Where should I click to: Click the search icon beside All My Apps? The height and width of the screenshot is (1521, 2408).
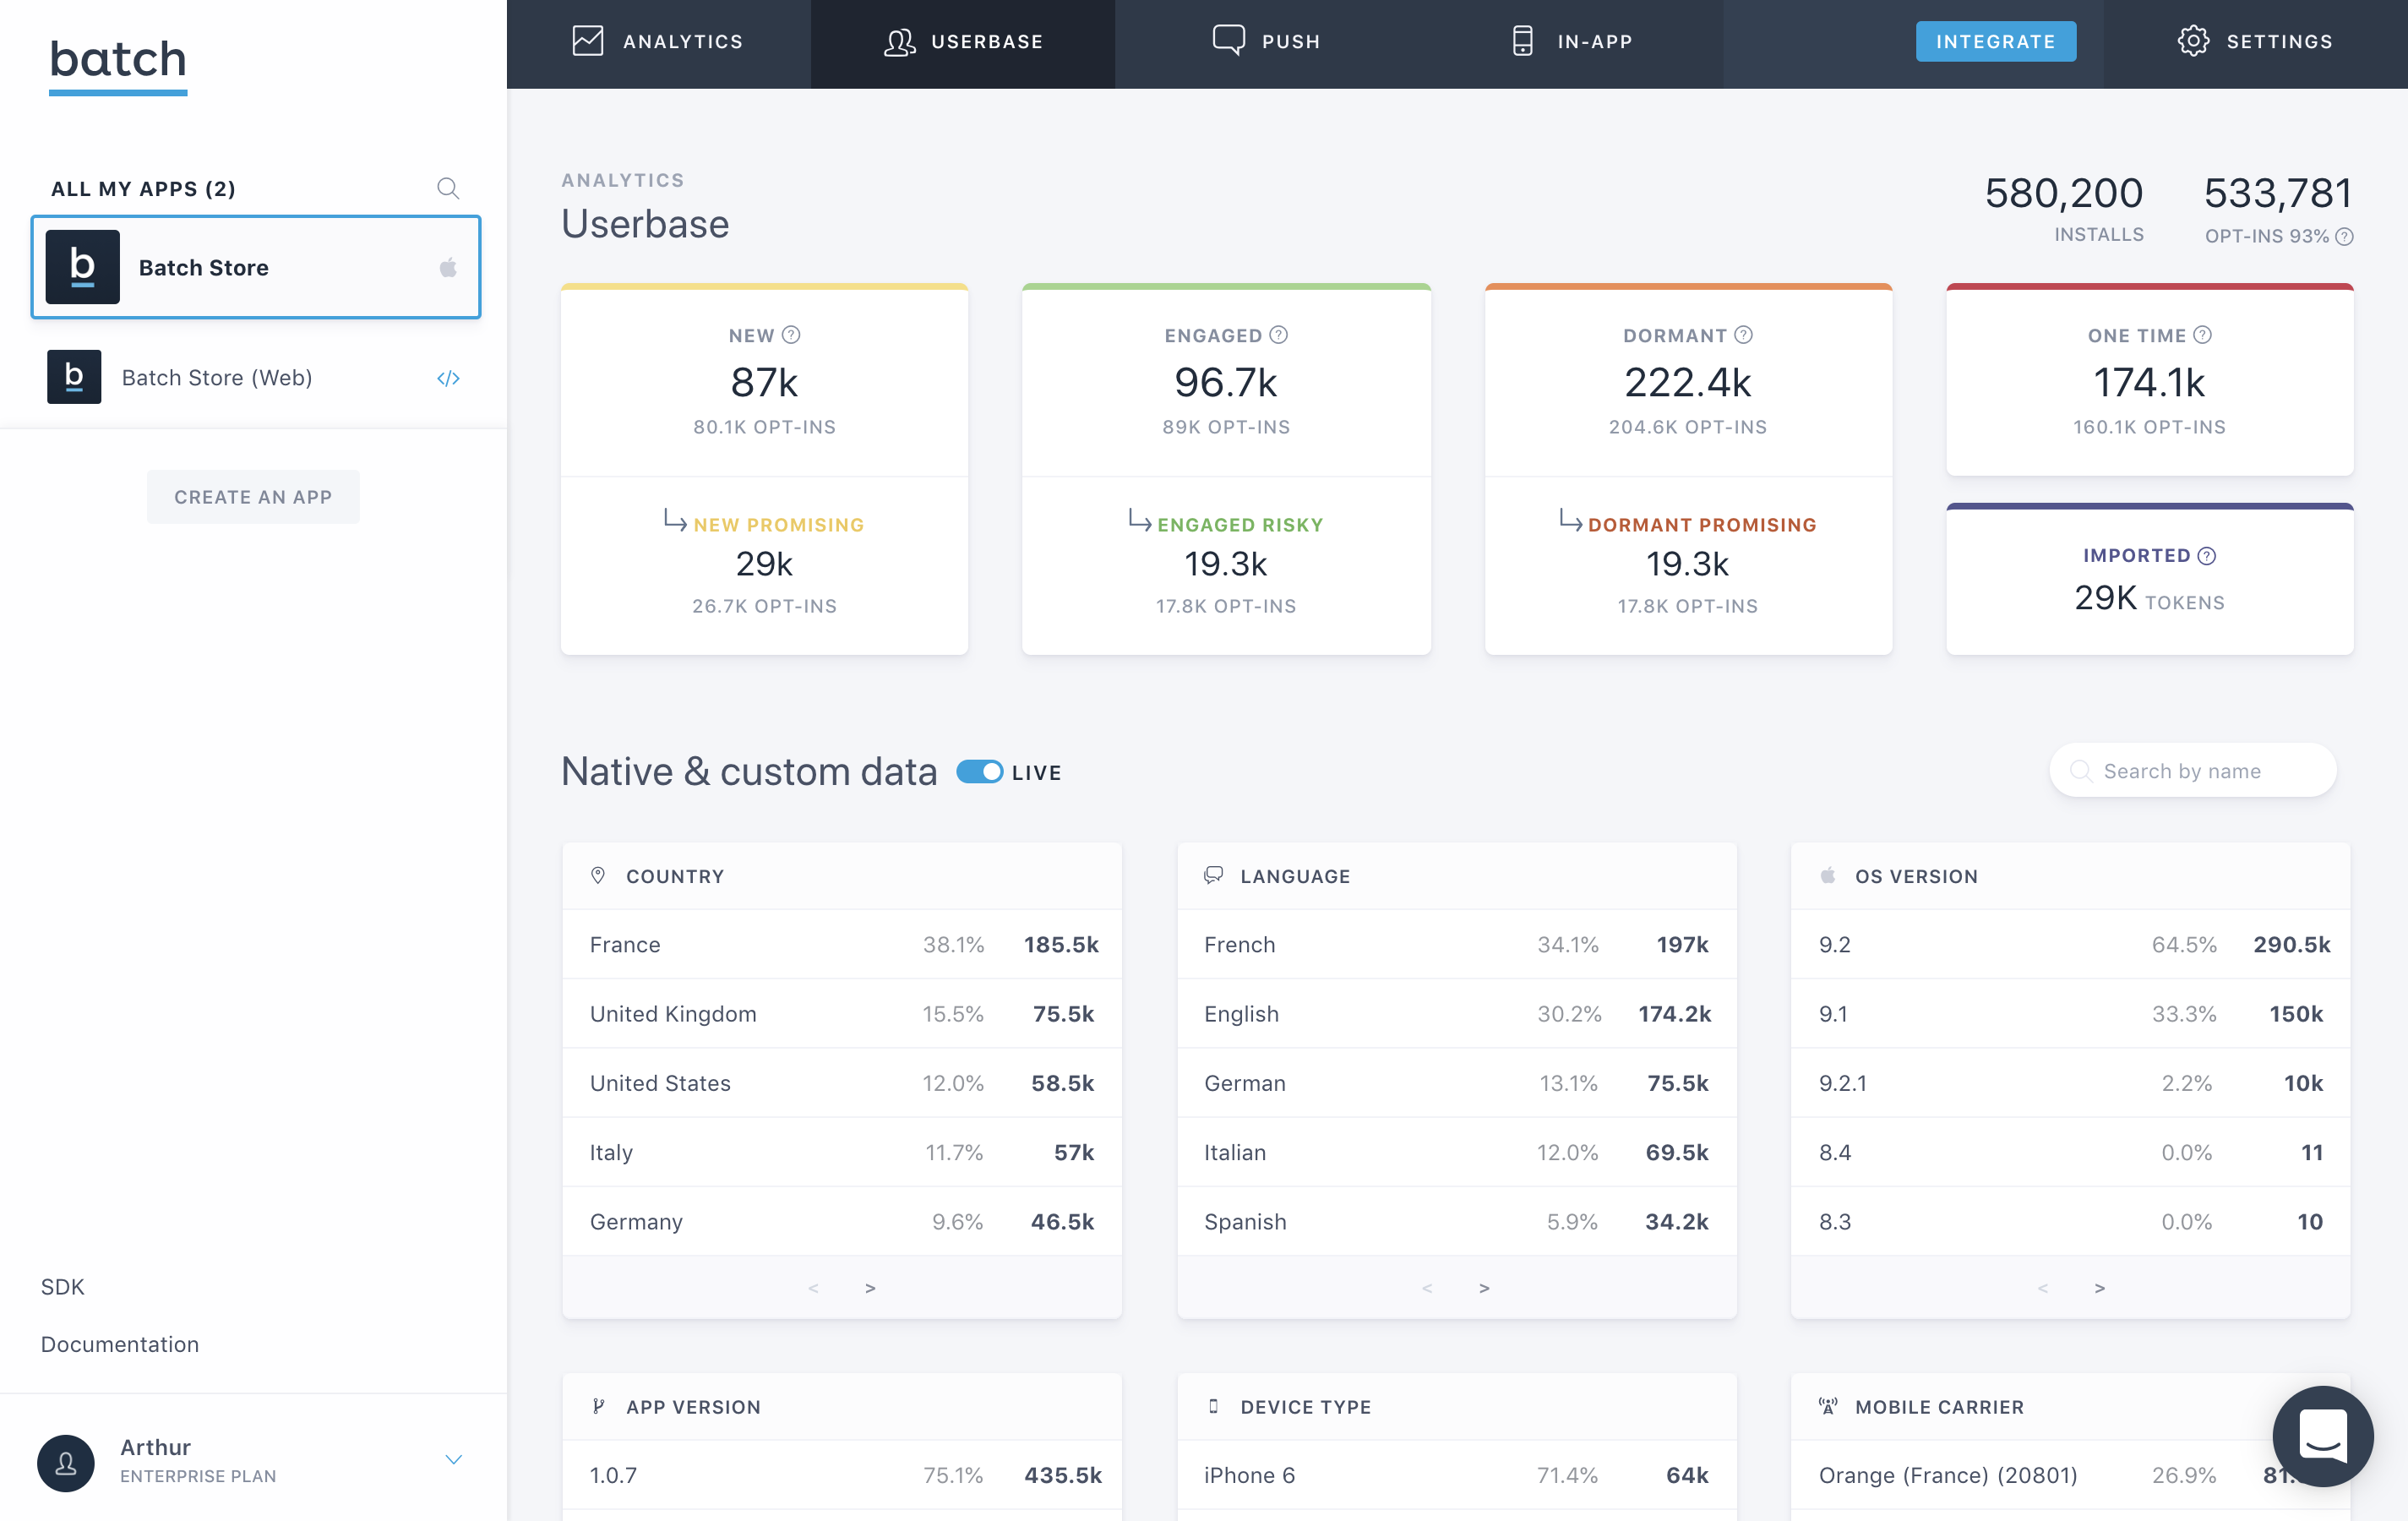[x=447, y=188]
